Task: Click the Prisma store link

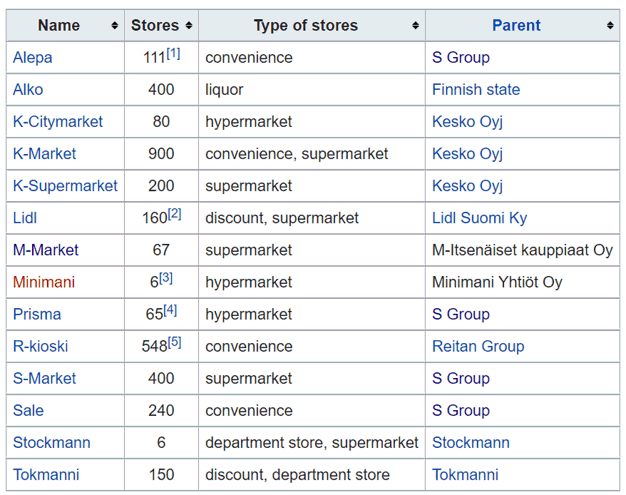Action: [36, 314]
